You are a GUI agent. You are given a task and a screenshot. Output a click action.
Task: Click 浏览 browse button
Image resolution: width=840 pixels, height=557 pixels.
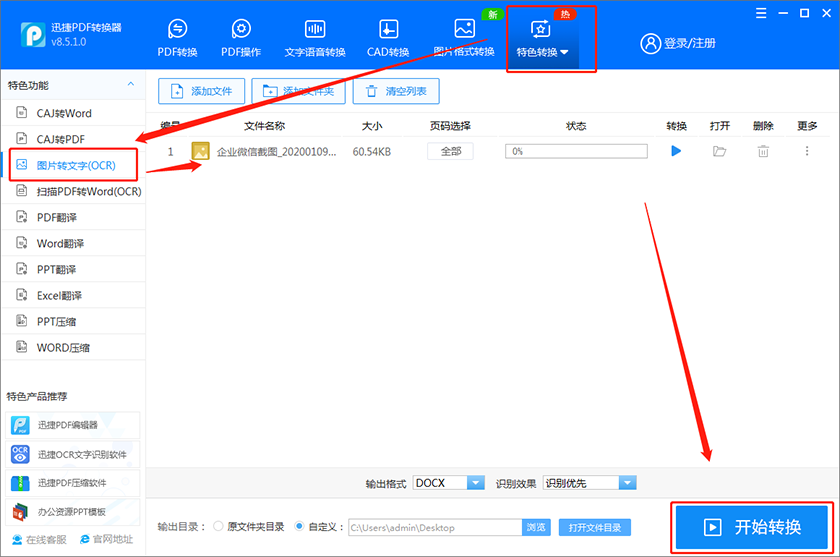[536, 528]
